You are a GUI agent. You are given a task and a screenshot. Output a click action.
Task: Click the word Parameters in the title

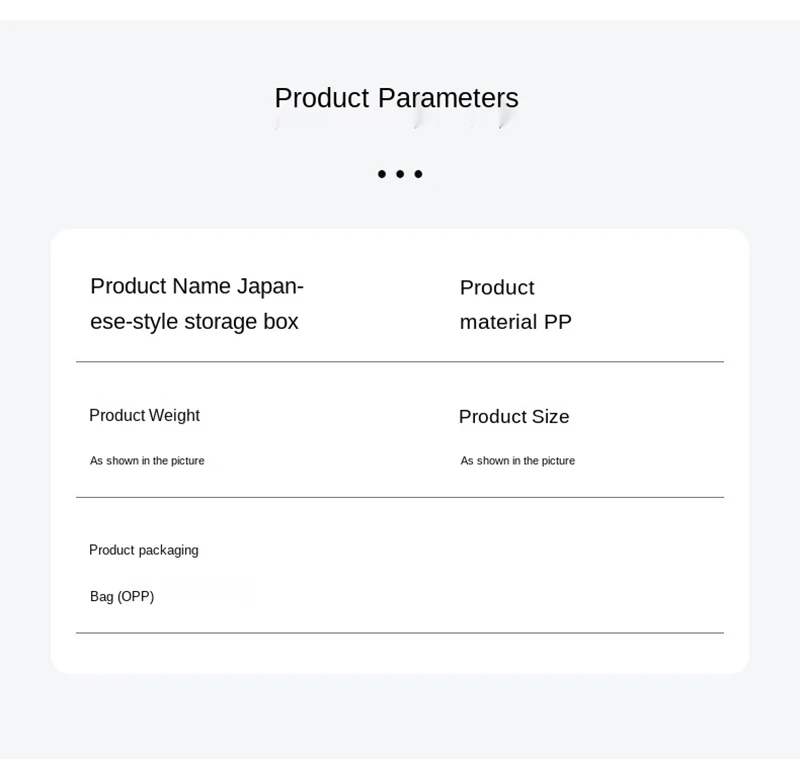pyautogui.click(x=448, y=98)
